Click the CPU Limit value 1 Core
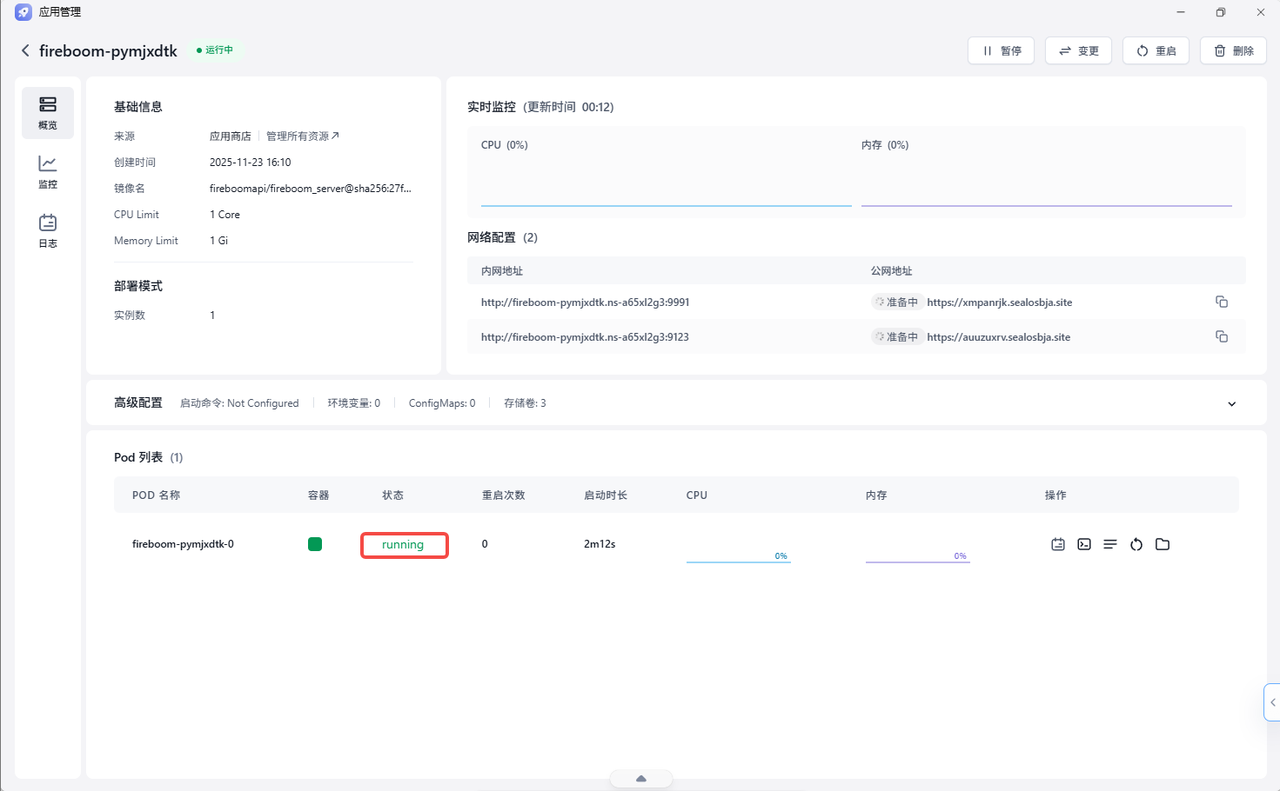The image size is (1280, 791). [x=225, y=214]
